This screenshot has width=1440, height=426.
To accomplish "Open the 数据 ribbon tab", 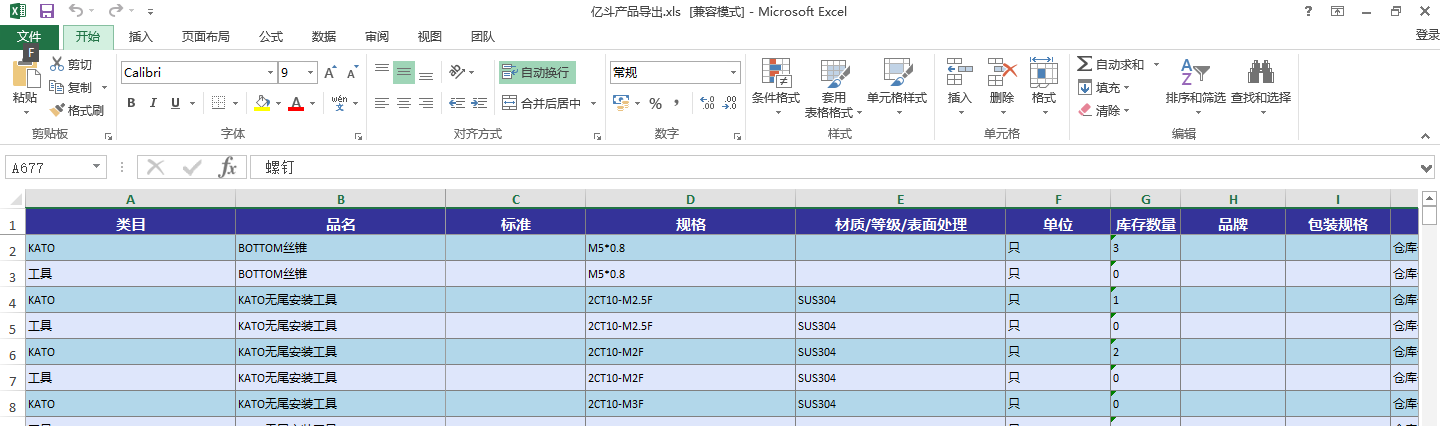I will pyautogui.click(x=324, y=37).
